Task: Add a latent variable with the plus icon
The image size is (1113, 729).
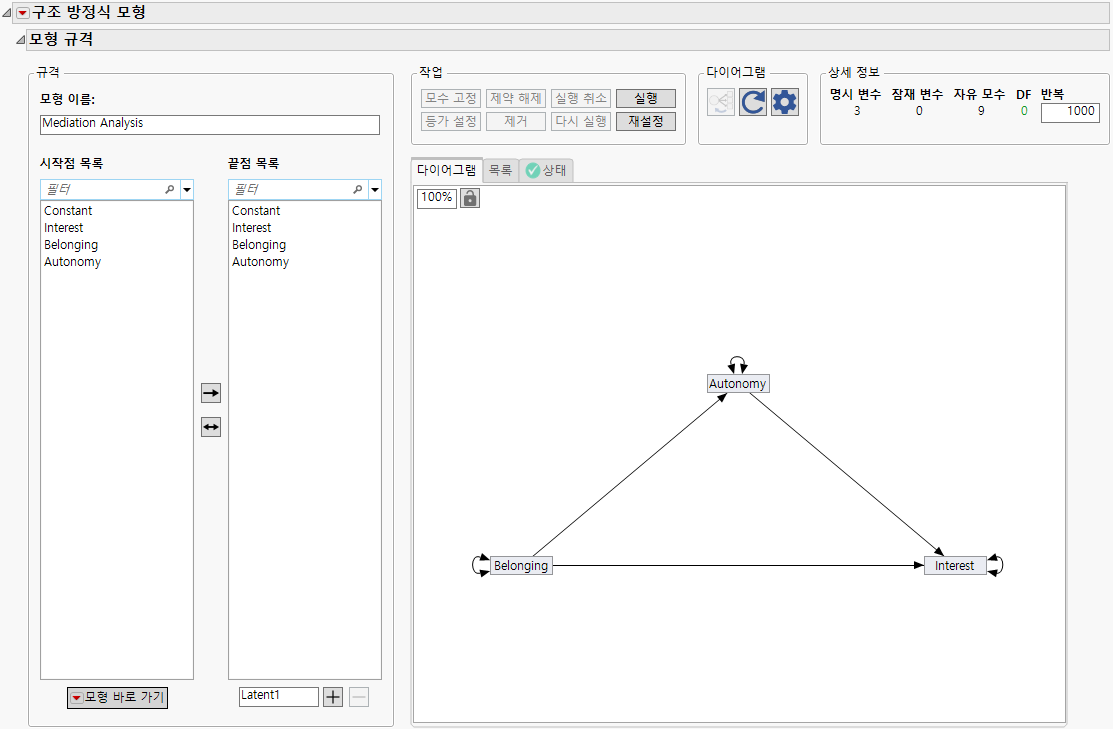Action: (332, 696)
